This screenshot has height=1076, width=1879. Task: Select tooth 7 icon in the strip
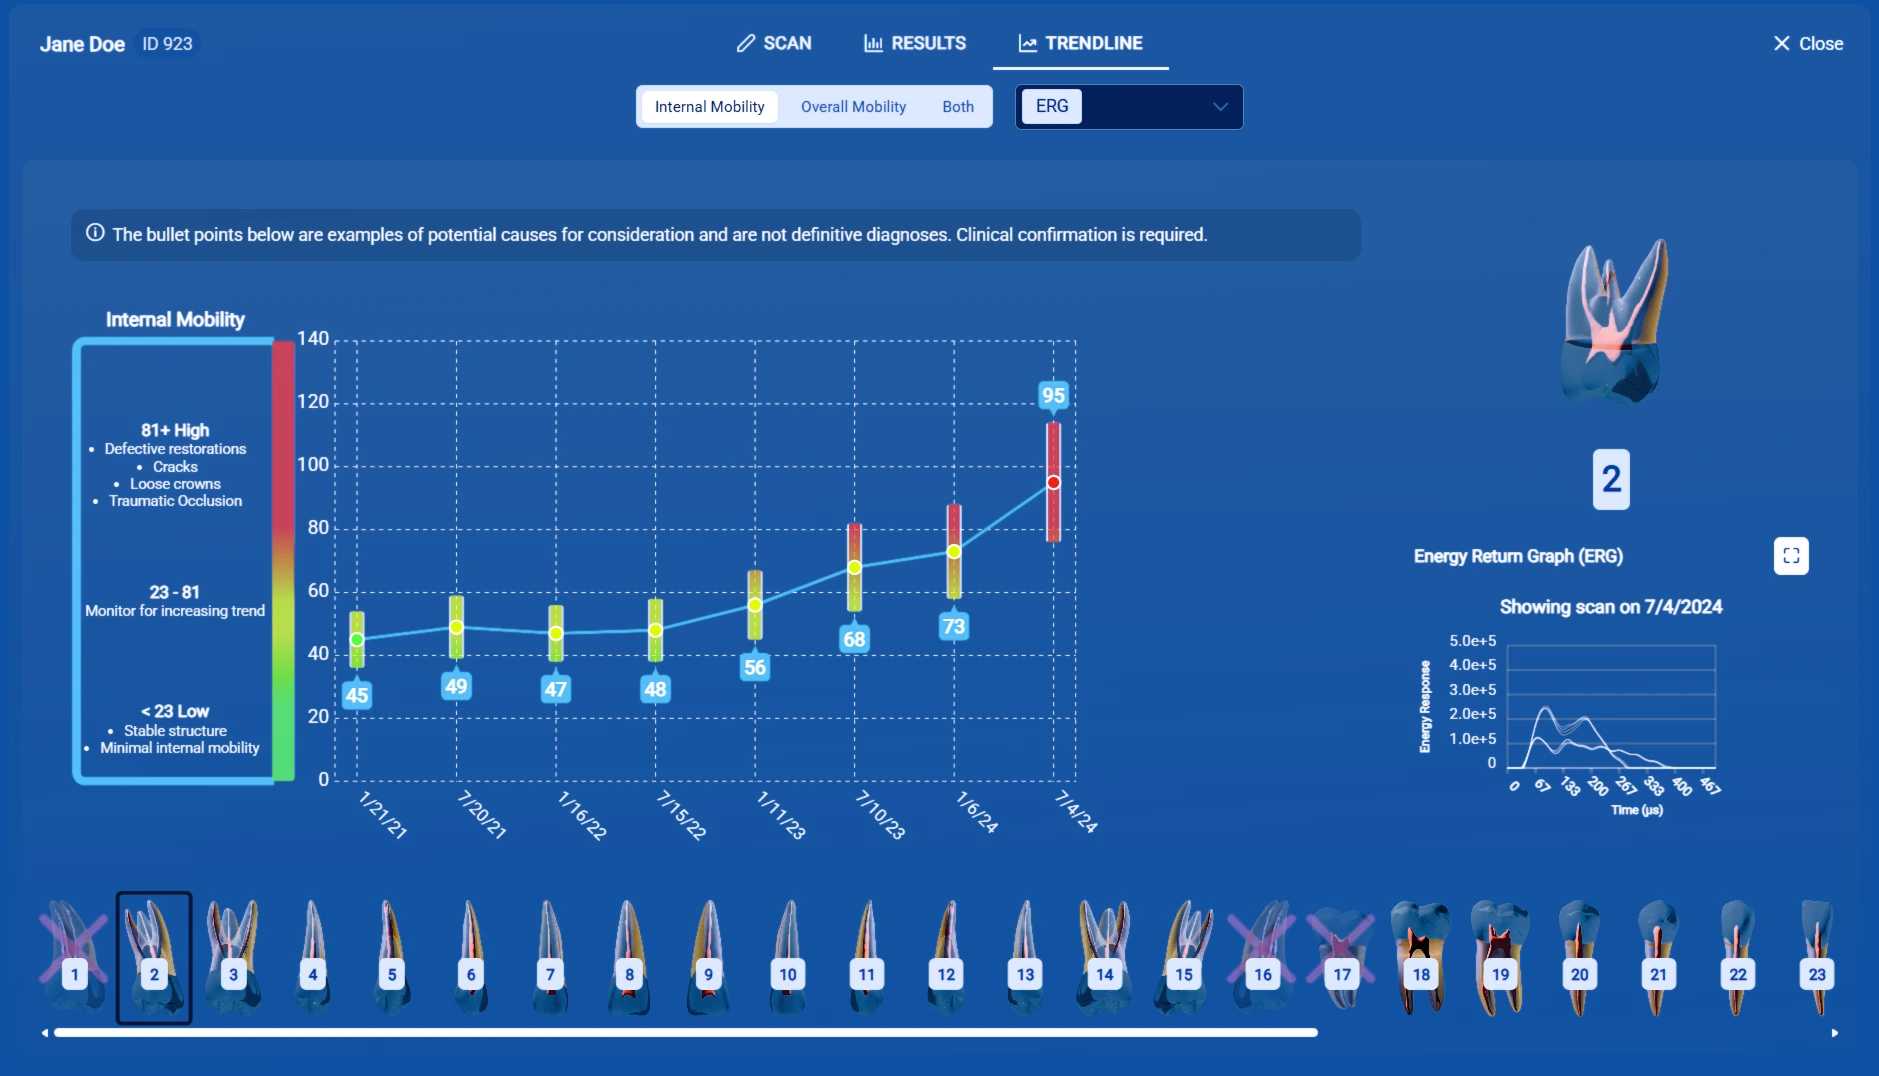tap(550, 957)
